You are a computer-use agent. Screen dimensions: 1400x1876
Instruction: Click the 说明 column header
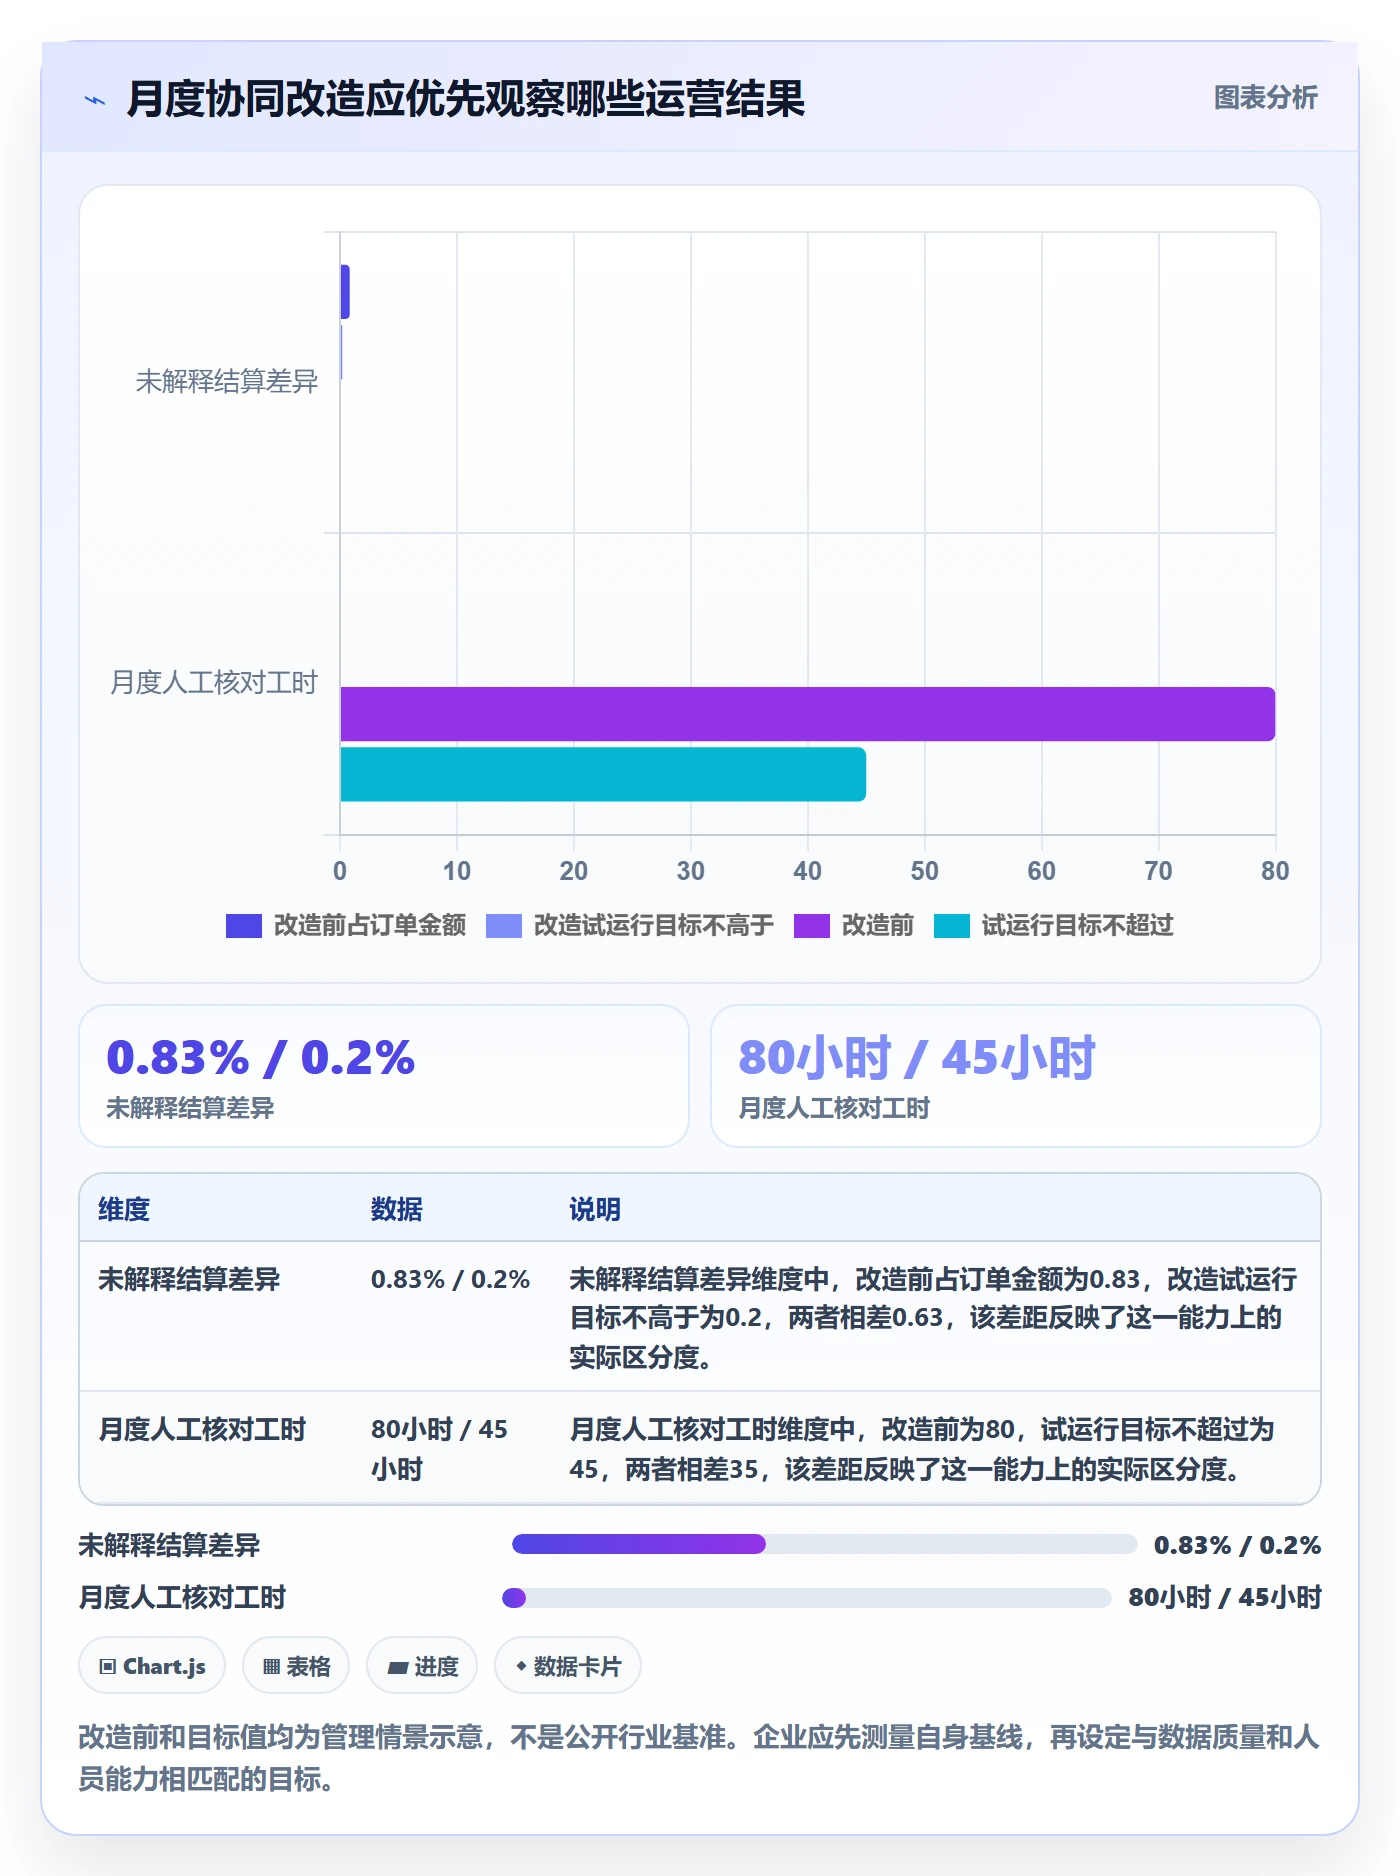click(x=595, y=1209)
